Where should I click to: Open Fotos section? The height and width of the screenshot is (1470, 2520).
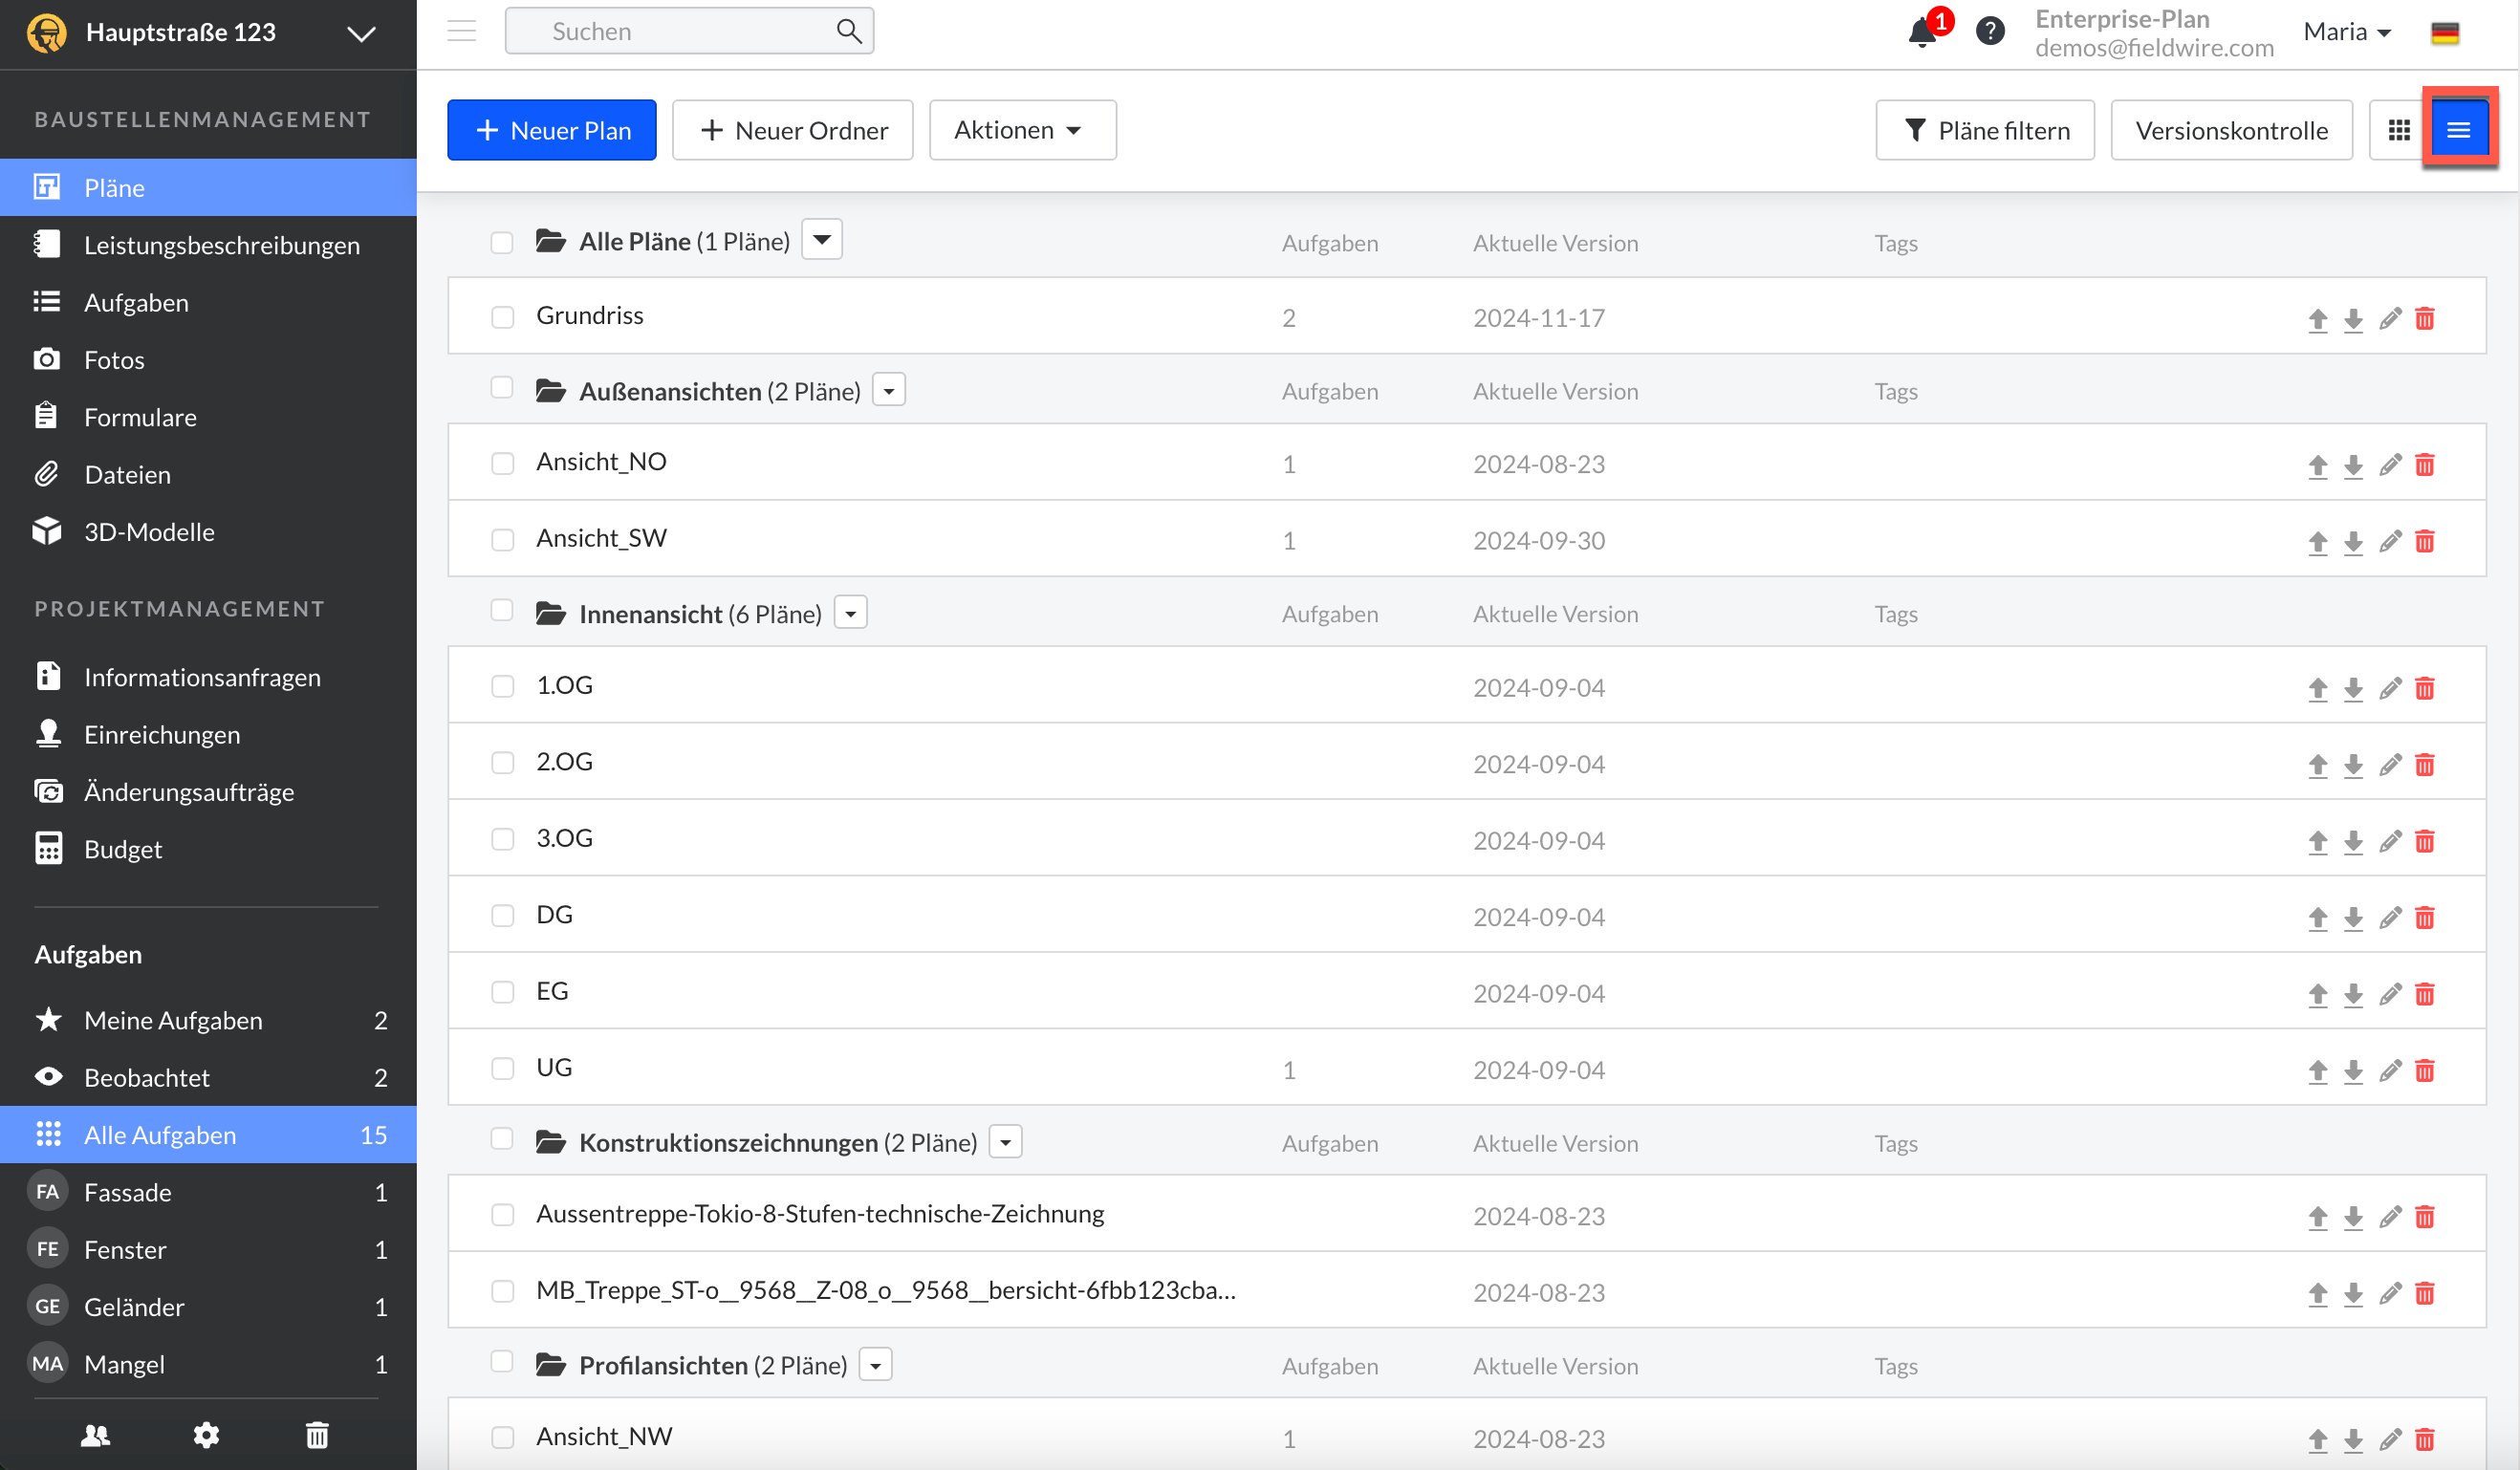pyautogui.click(x=208, y=360)
